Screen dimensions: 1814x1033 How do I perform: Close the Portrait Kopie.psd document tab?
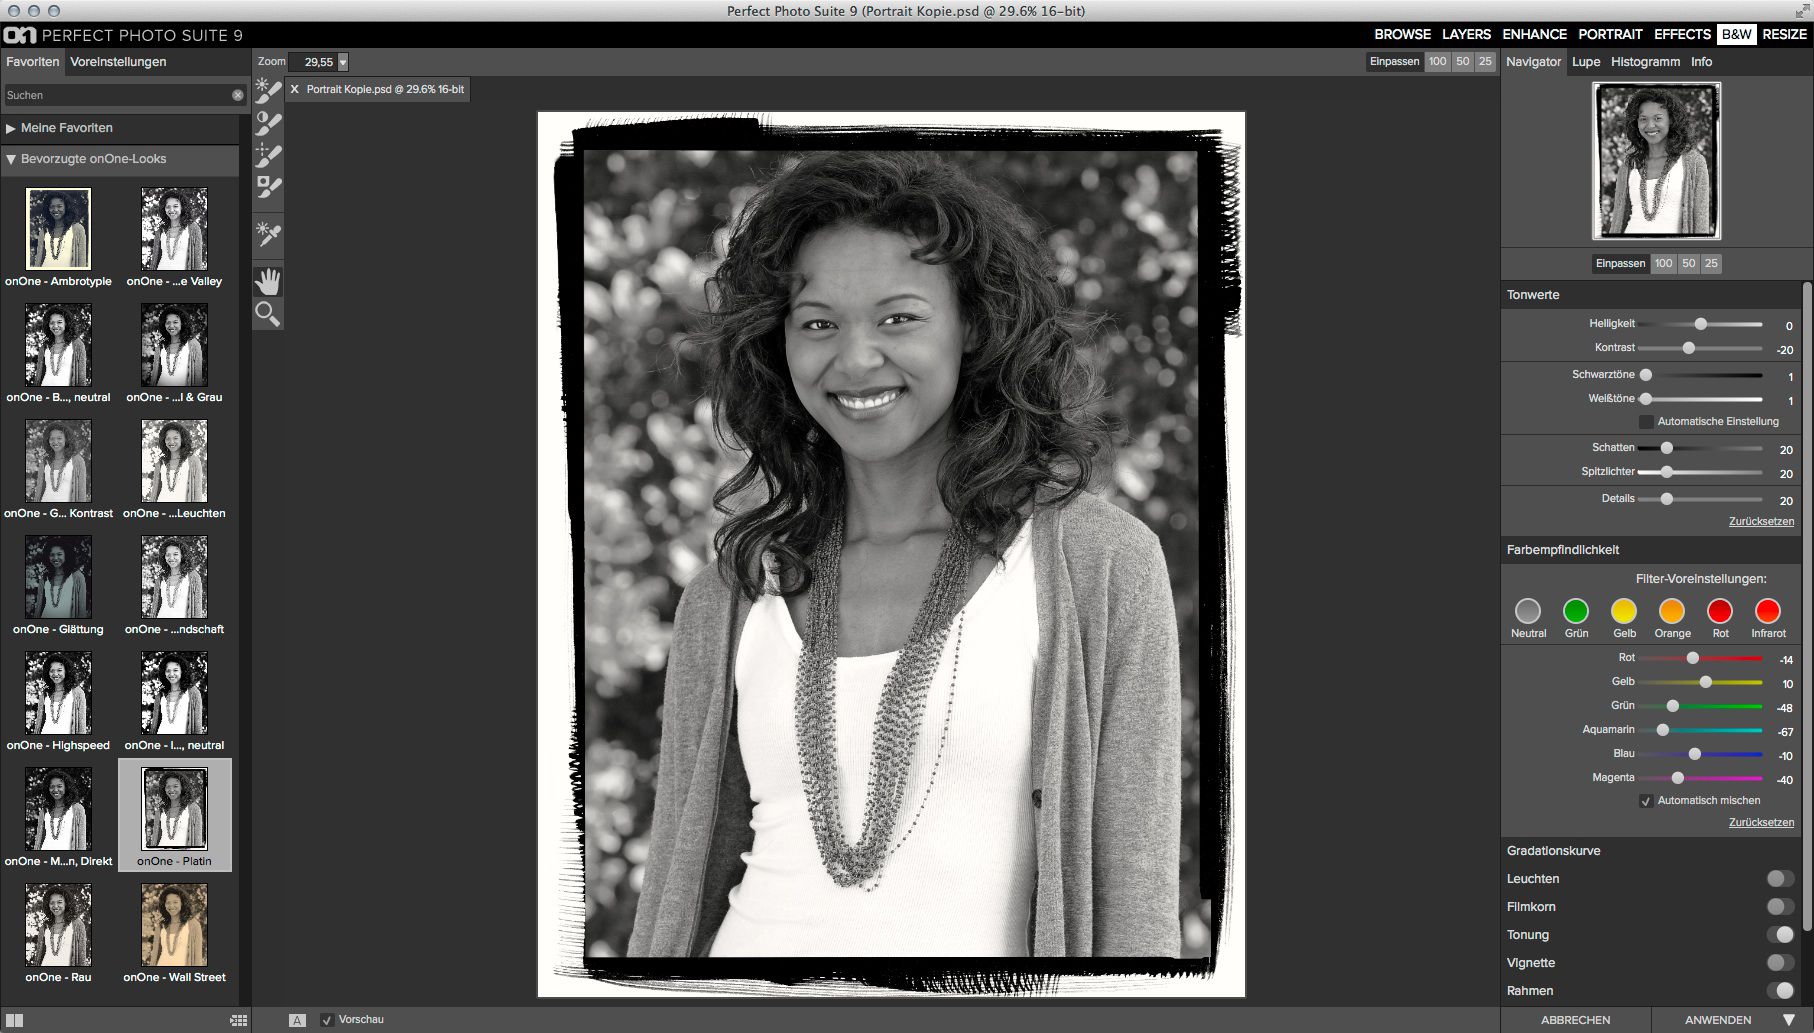click(294, 89)
